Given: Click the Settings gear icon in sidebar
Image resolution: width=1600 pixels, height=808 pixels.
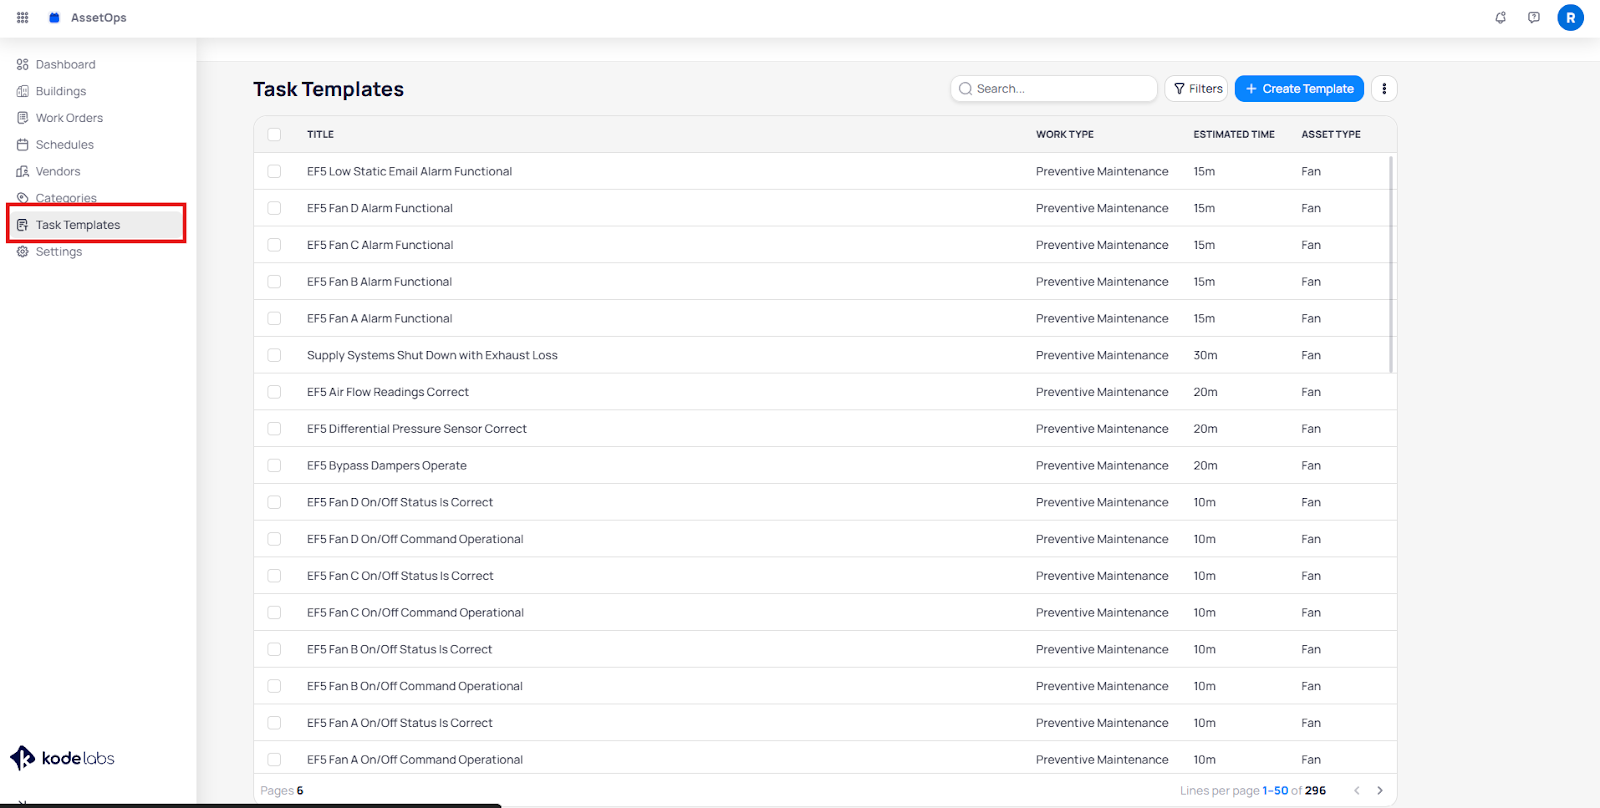Looking at the screenshot, I should (22, 252).
